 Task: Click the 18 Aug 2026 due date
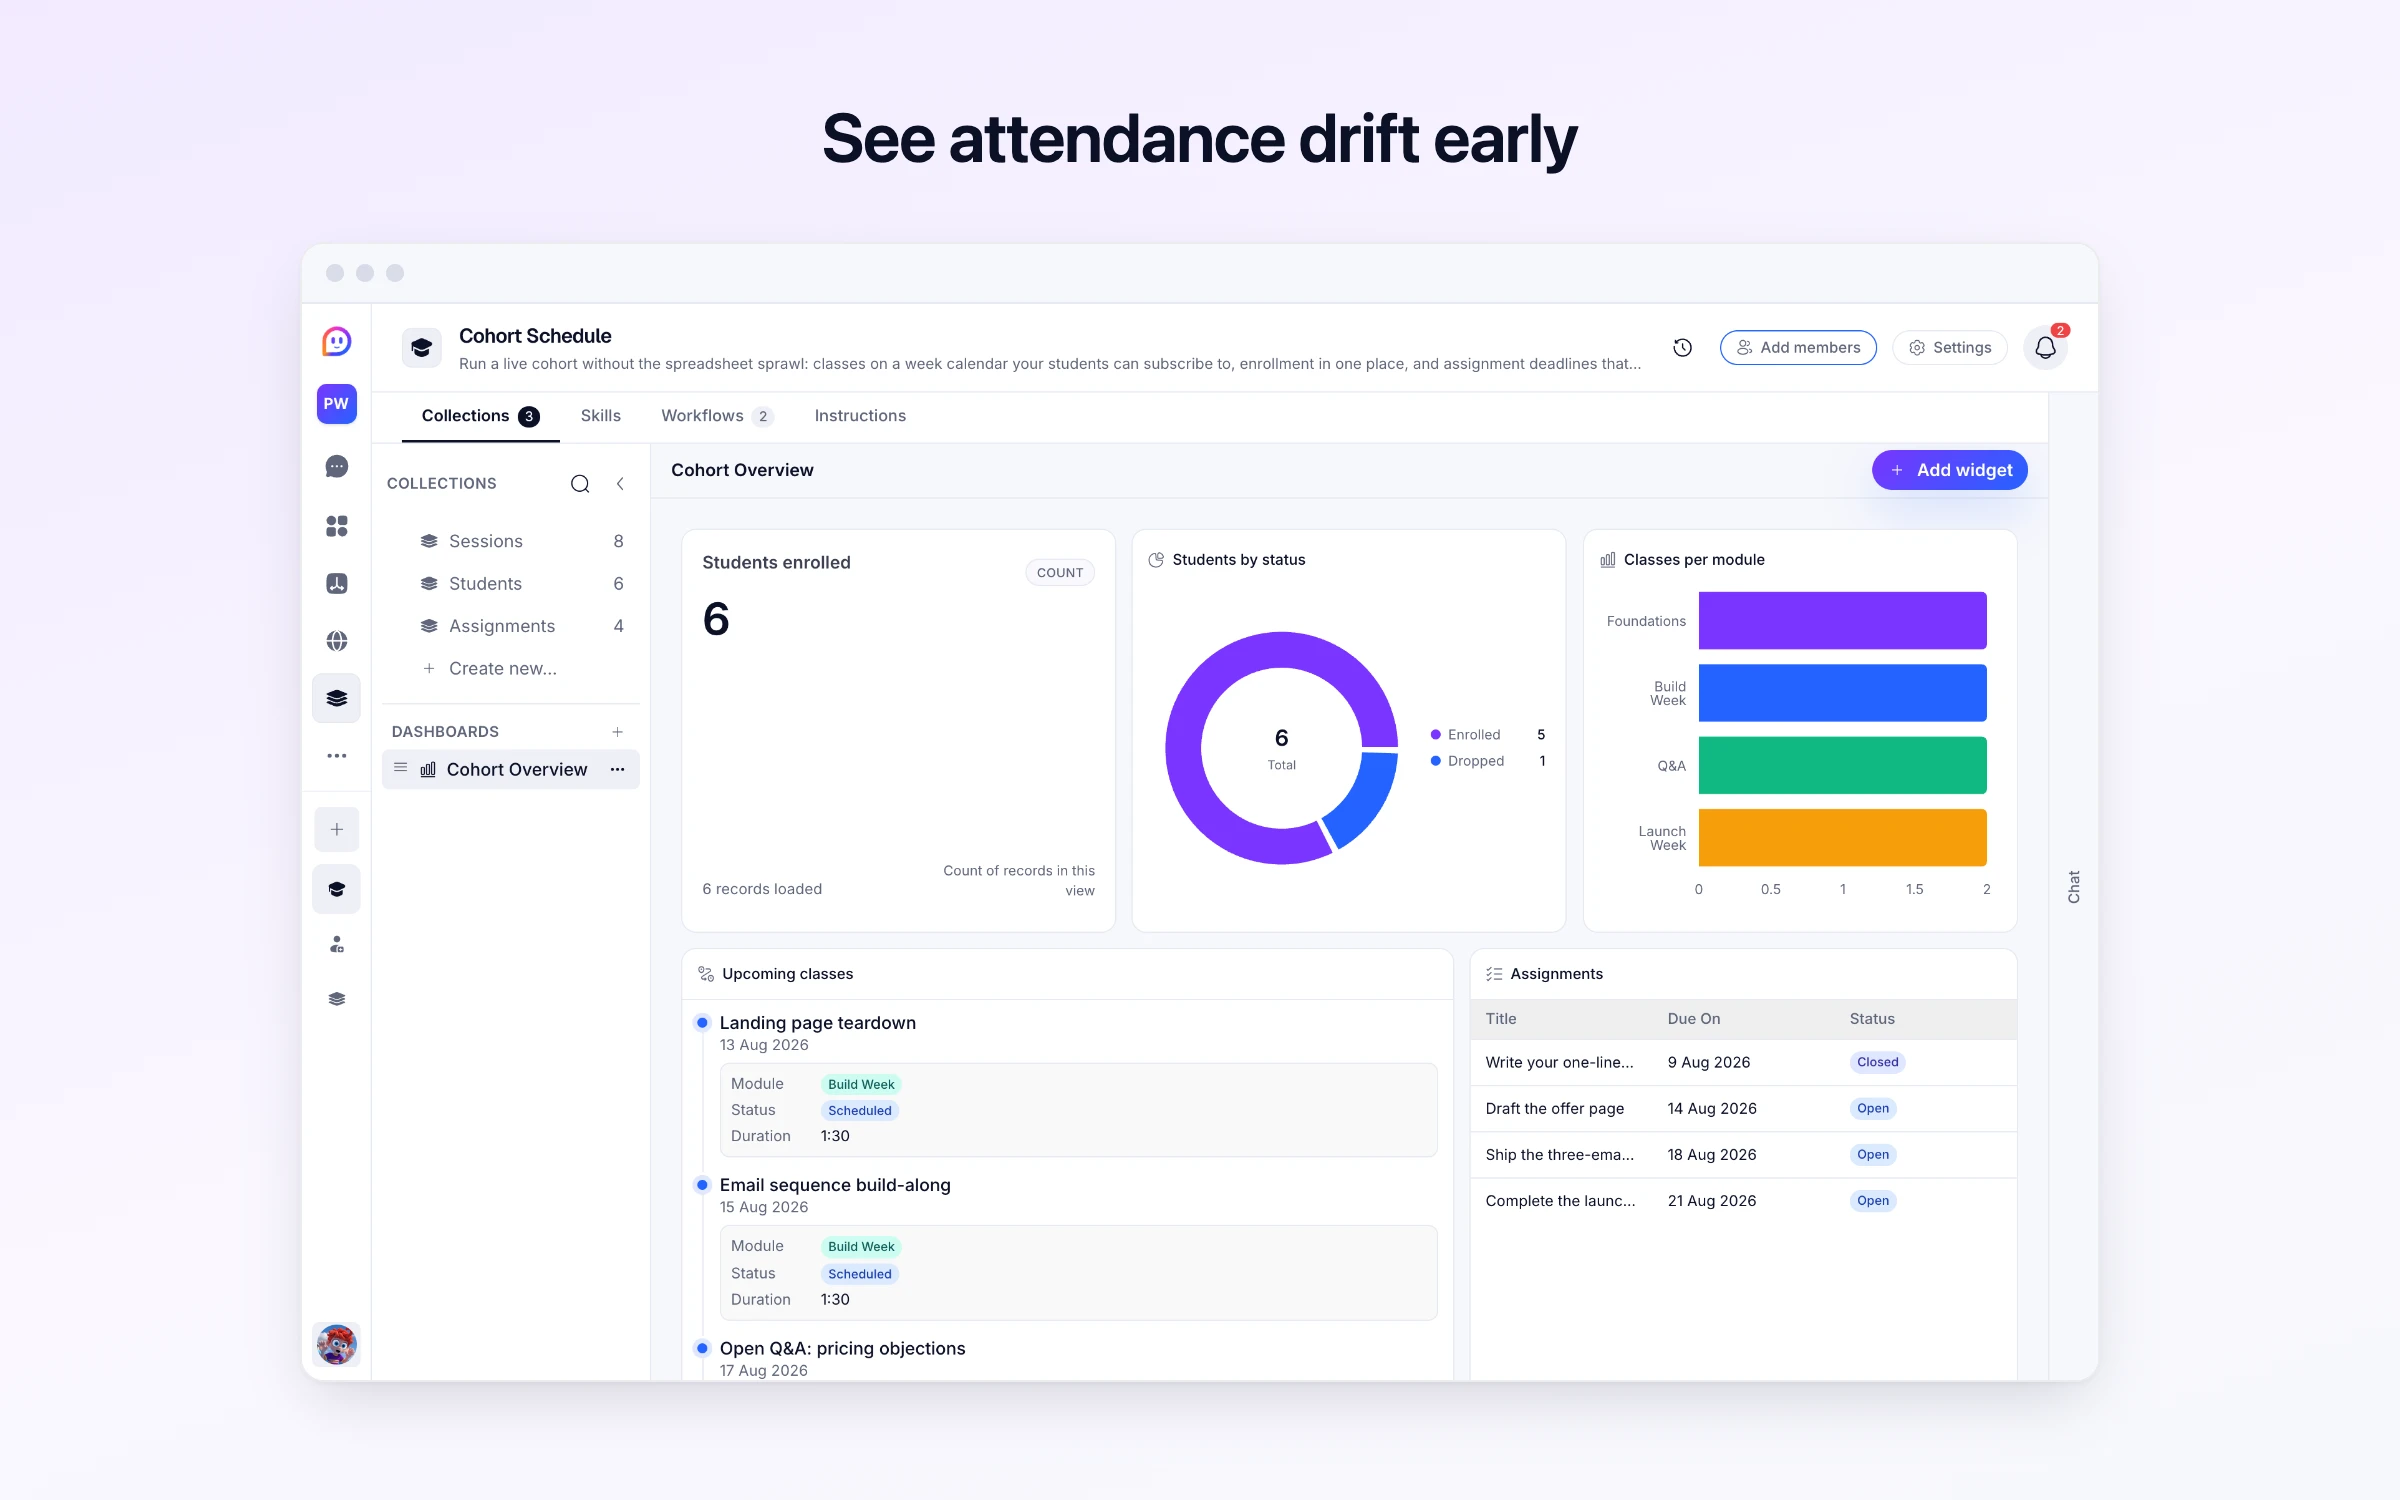(1711, 1155)
